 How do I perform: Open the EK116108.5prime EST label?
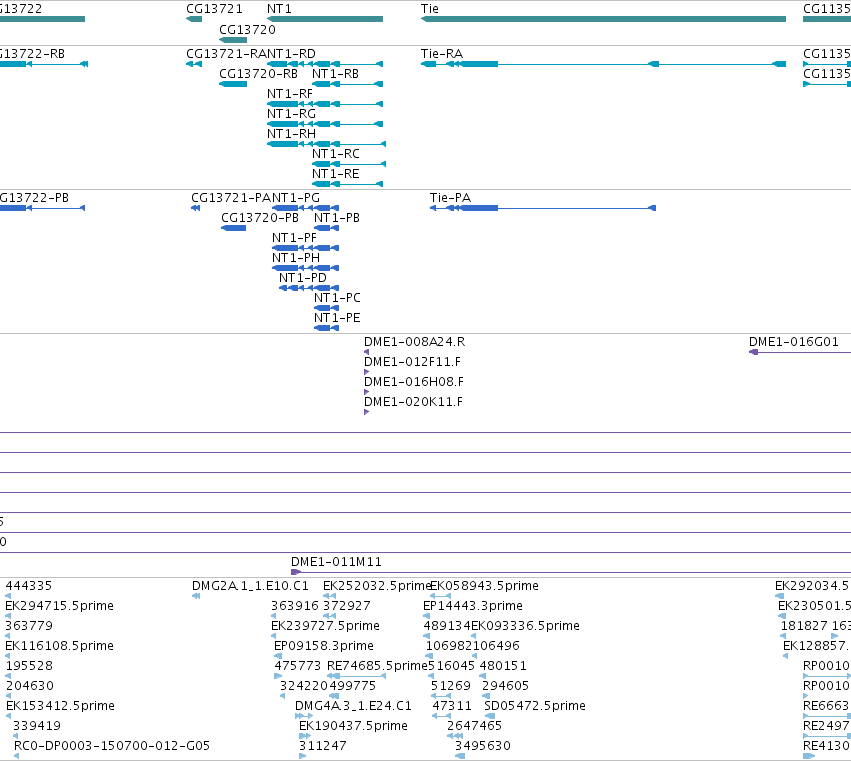tap(60, 646)
